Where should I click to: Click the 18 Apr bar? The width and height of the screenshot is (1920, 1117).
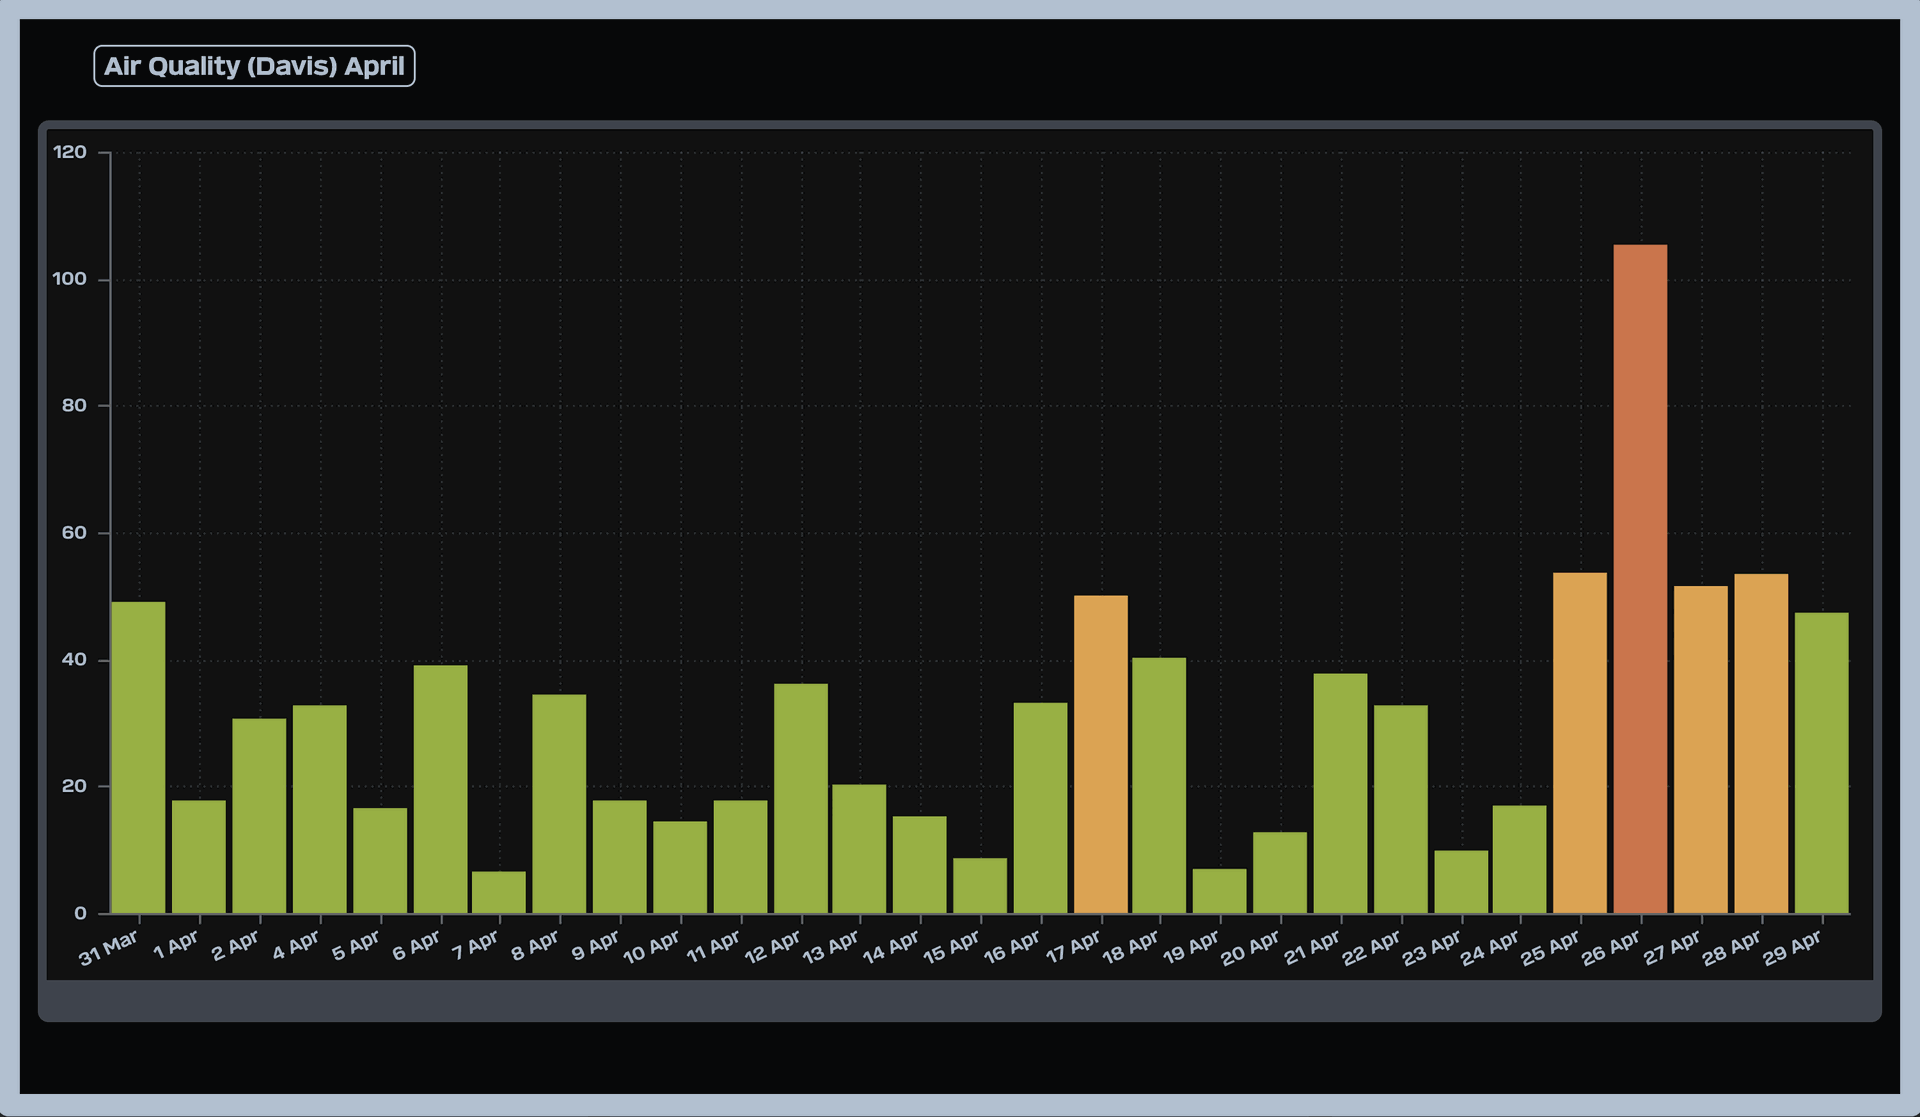[1159, 786]
